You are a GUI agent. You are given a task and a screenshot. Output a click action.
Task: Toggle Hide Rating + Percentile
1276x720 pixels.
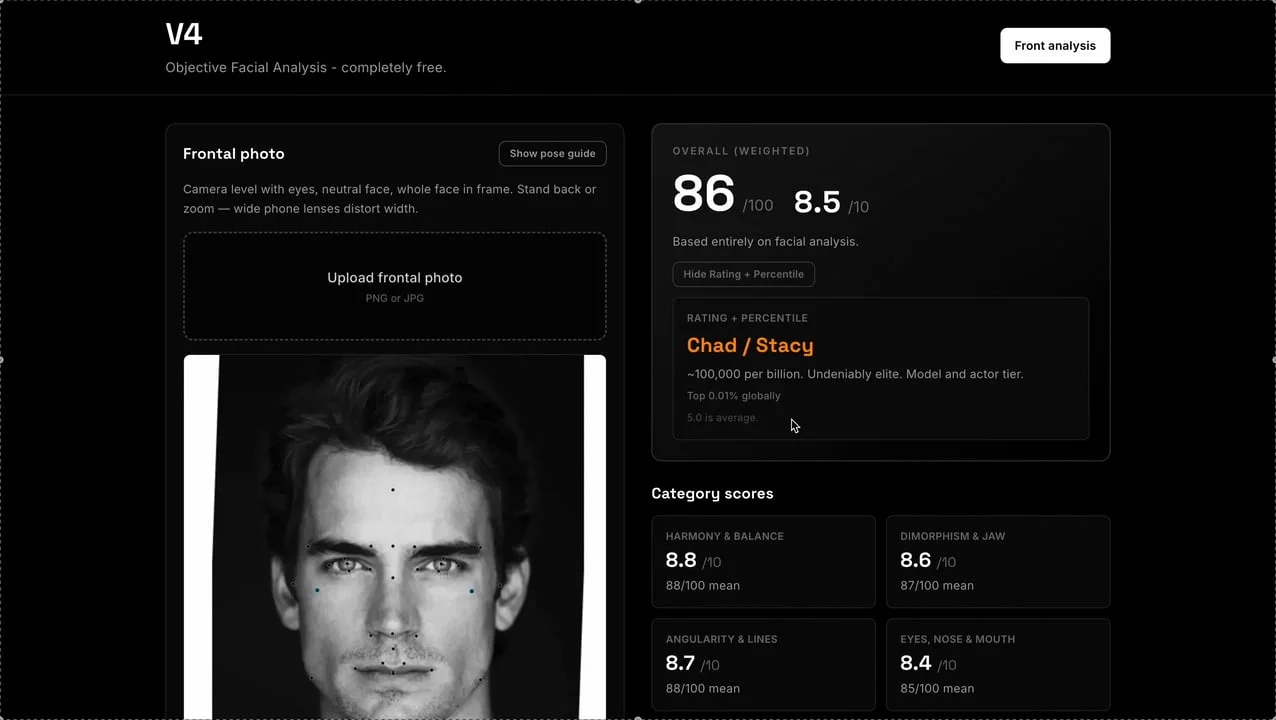[x=743, y=274]
